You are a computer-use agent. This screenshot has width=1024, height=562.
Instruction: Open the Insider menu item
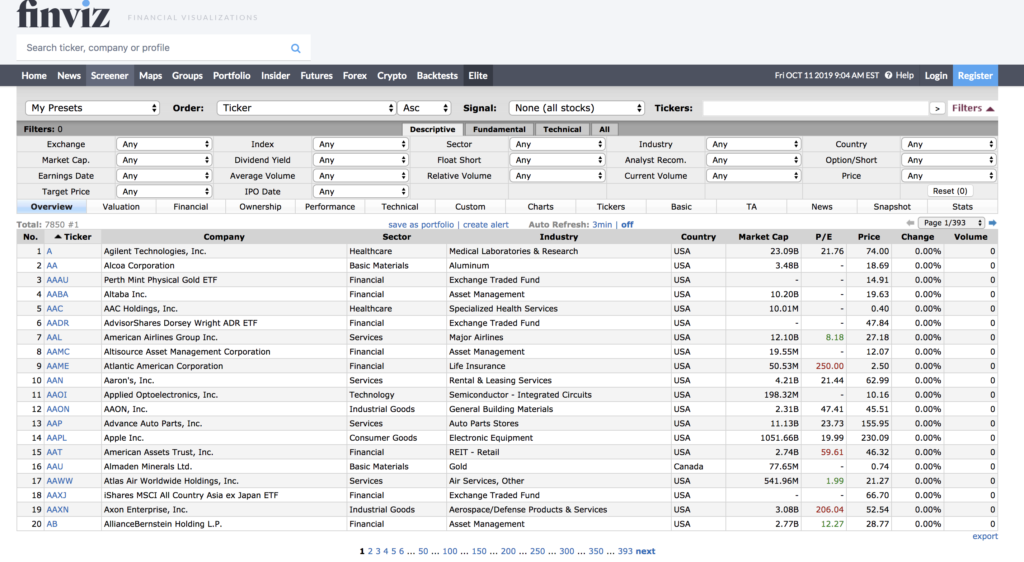(275, 76)
